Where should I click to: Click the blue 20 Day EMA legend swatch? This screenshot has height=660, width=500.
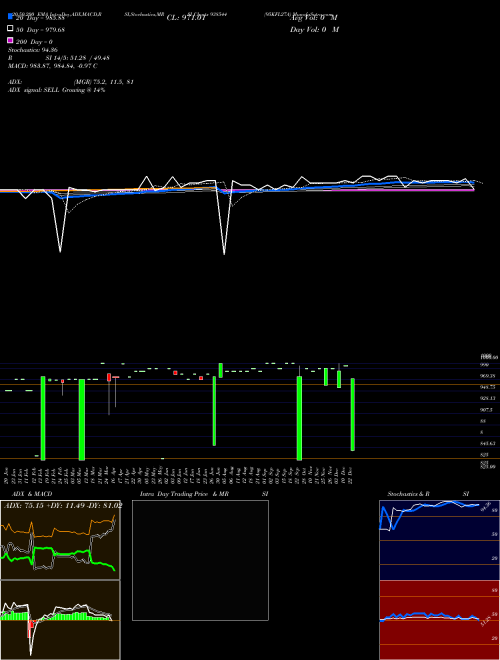click(10, 17)
